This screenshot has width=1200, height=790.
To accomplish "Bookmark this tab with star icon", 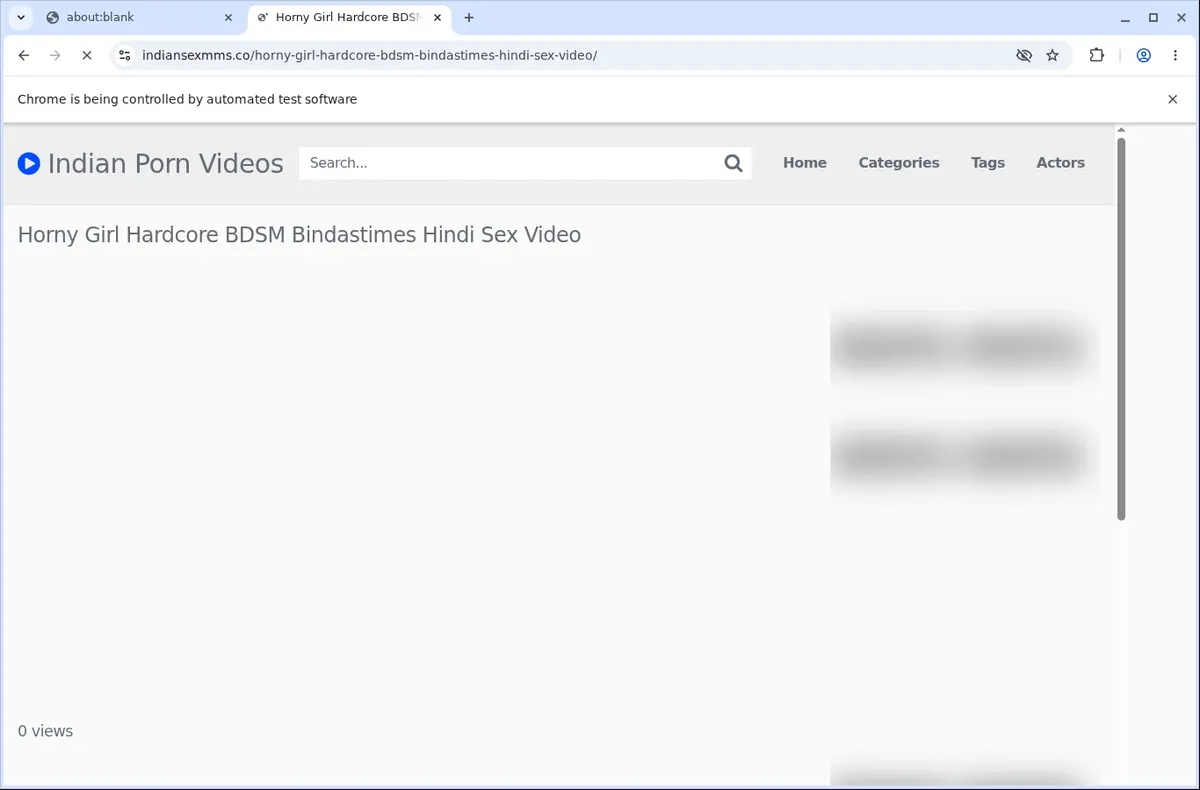I will [x=1052, y=56].
